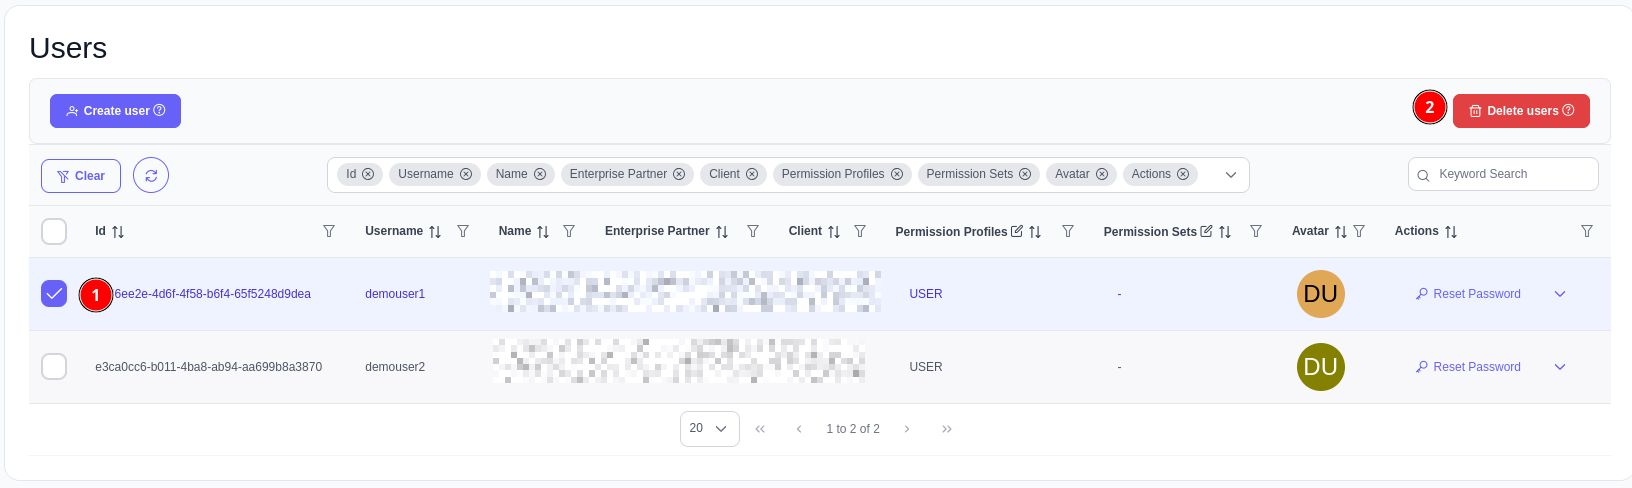Open the rows-per-page dropdown showing 20

click(x=709, y=429)
